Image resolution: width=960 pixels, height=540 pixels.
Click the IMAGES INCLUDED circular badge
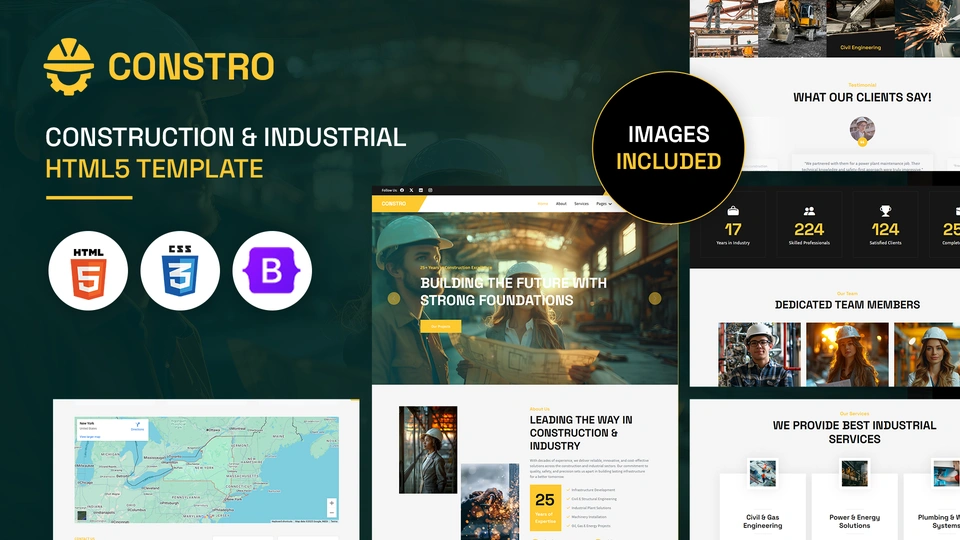tap(668, 148)
